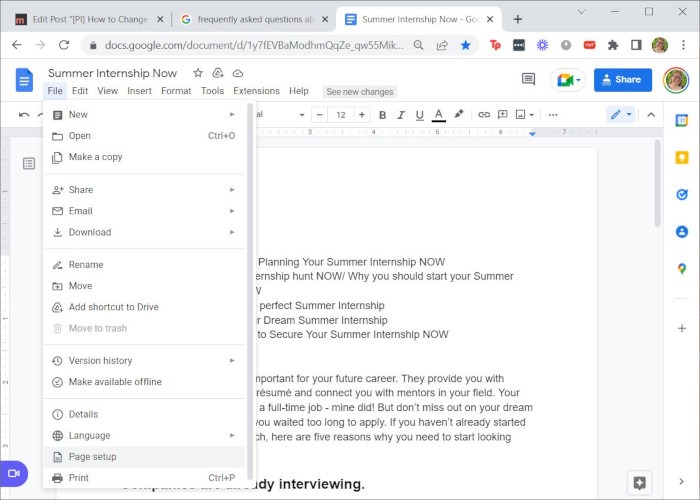Choose Print from the File menu
Image resolution: width=700 pixels, height=500 pixels.
coord(144,478)
